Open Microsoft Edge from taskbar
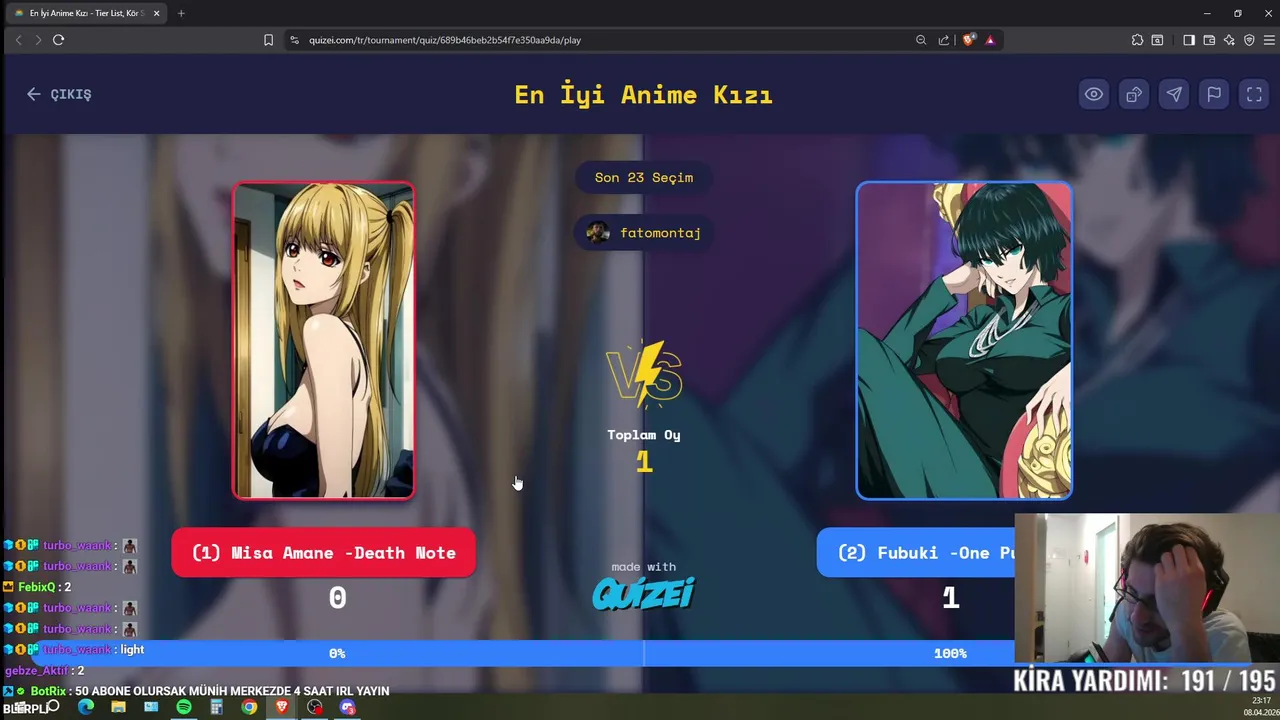 click(86, 707)
